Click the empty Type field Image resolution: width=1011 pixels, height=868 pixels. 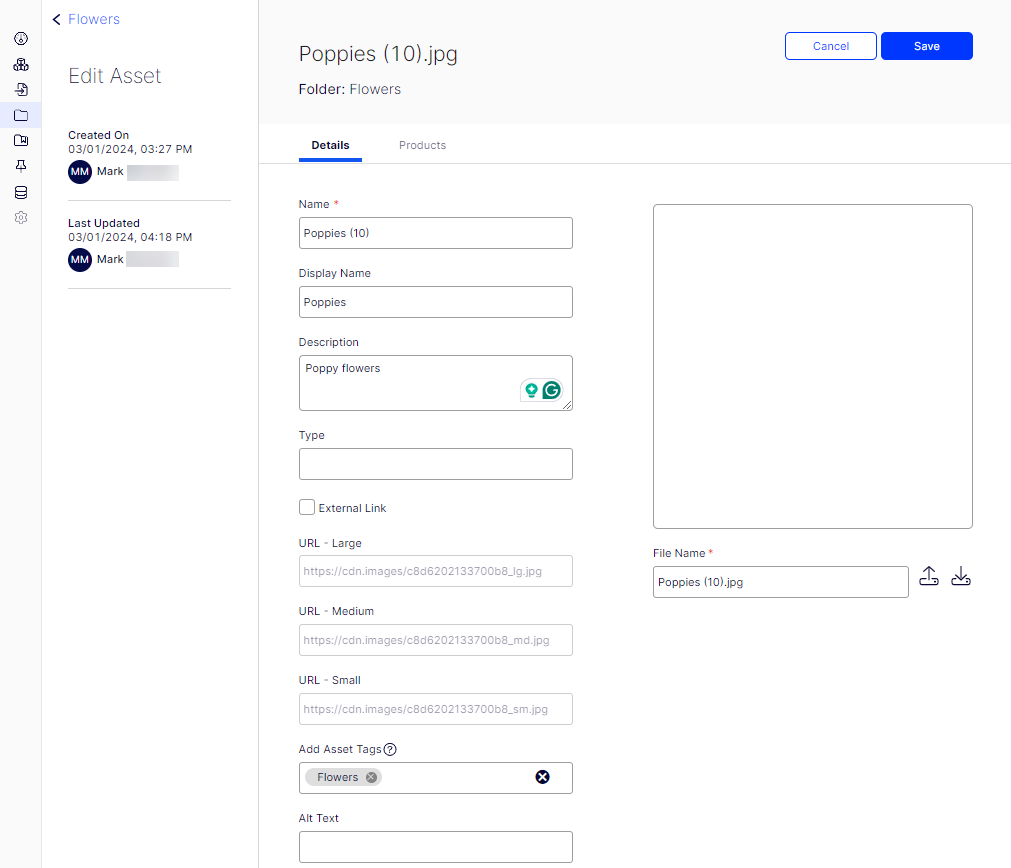[x=436, y=464]
